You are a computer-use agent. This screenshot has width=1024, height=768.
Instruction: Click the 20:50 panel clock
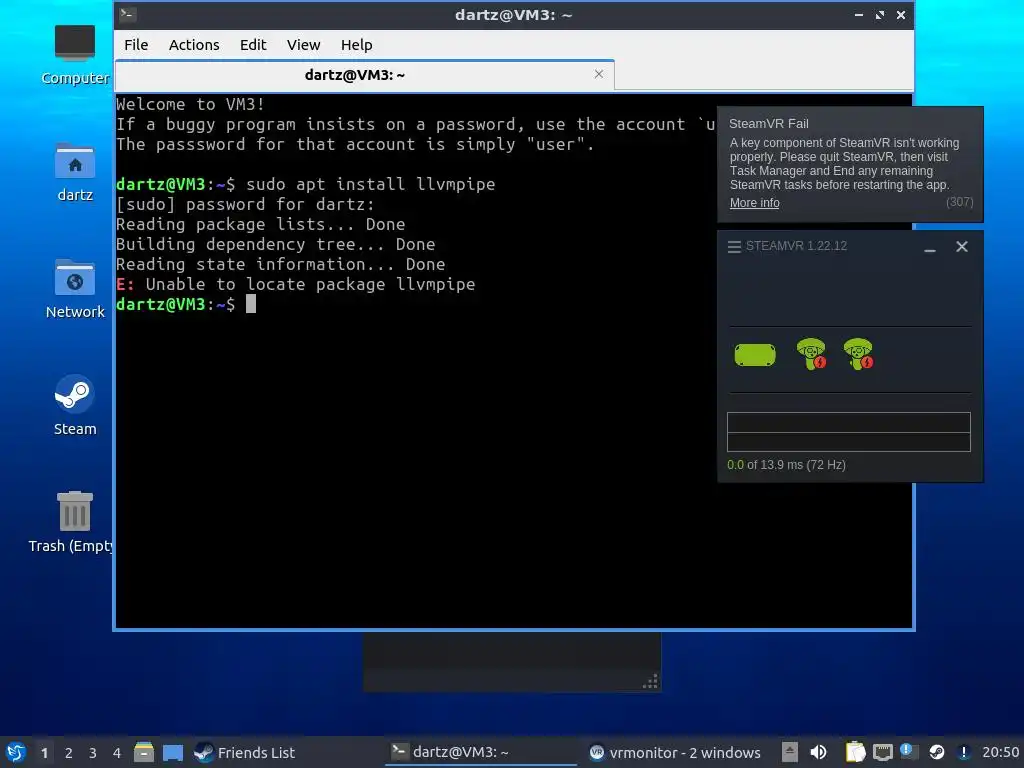click(1000, 752)
